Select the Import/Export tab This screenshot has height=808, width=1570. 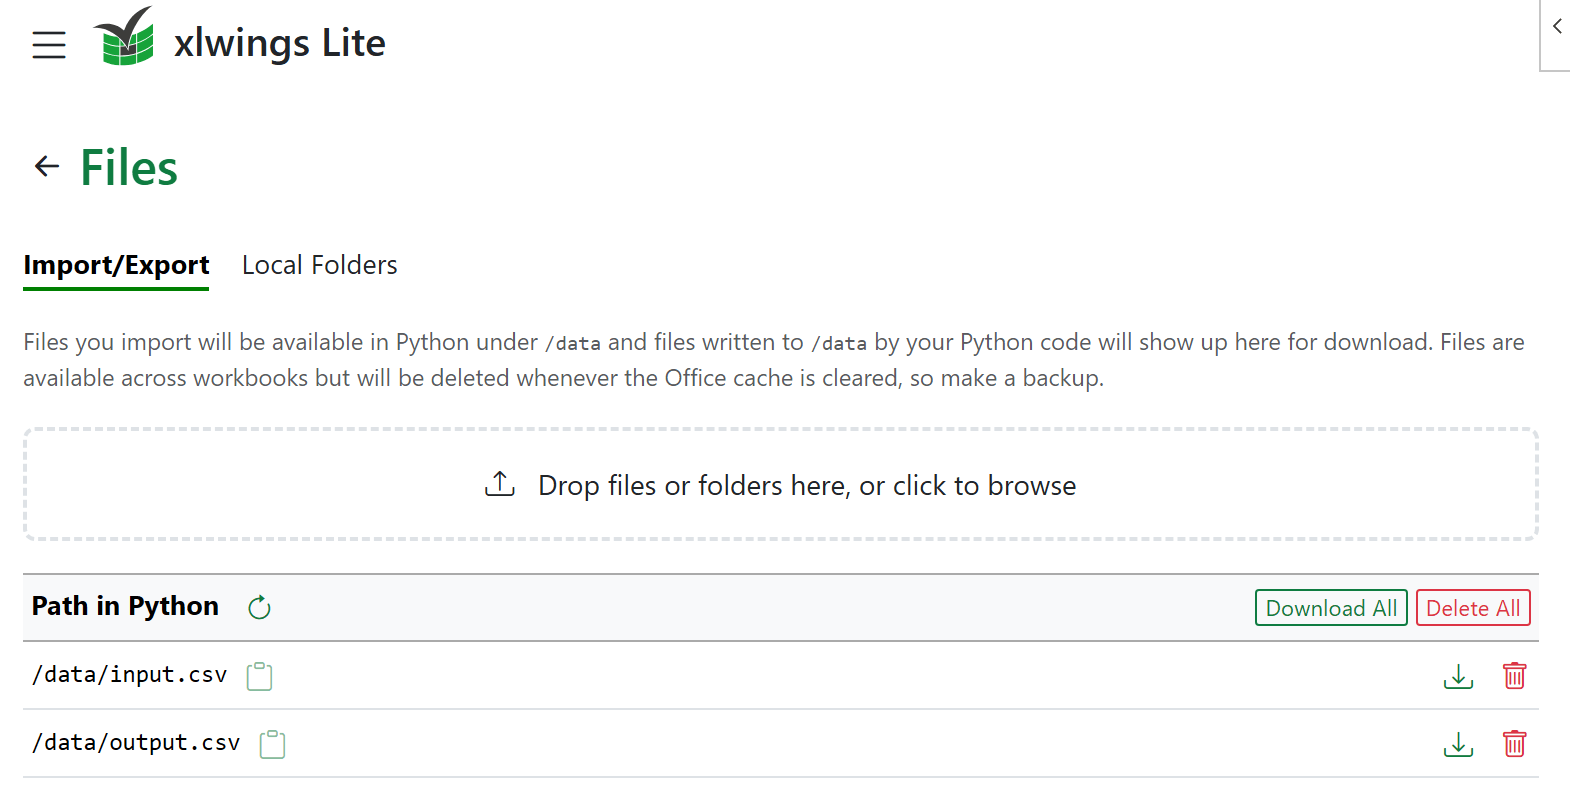tap(116, 265)
